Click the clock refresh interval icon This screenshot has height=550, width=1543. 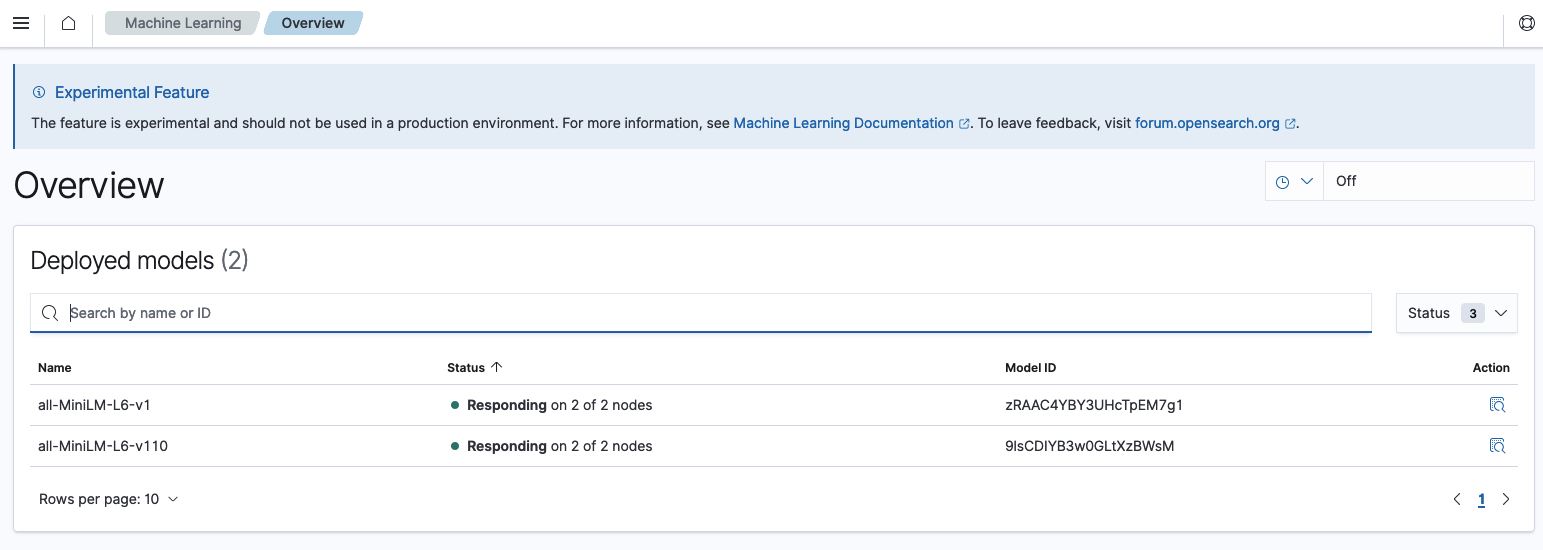(1282, 182)
